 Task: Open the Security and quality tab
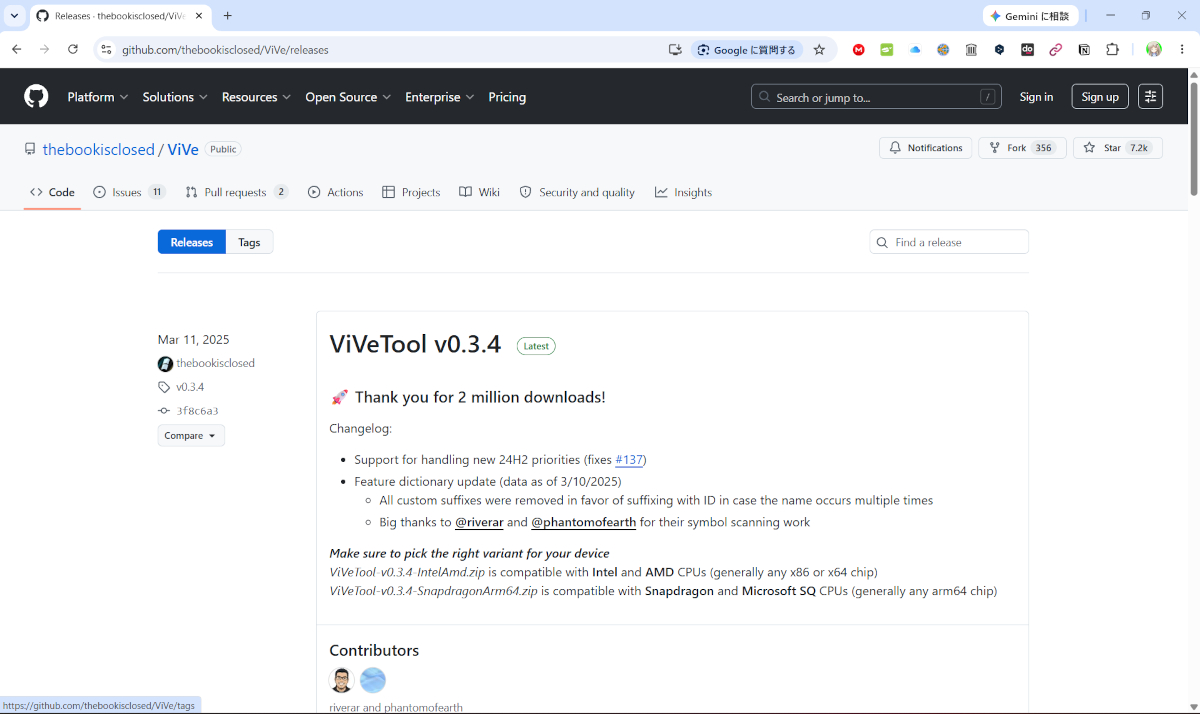point(577,192)
